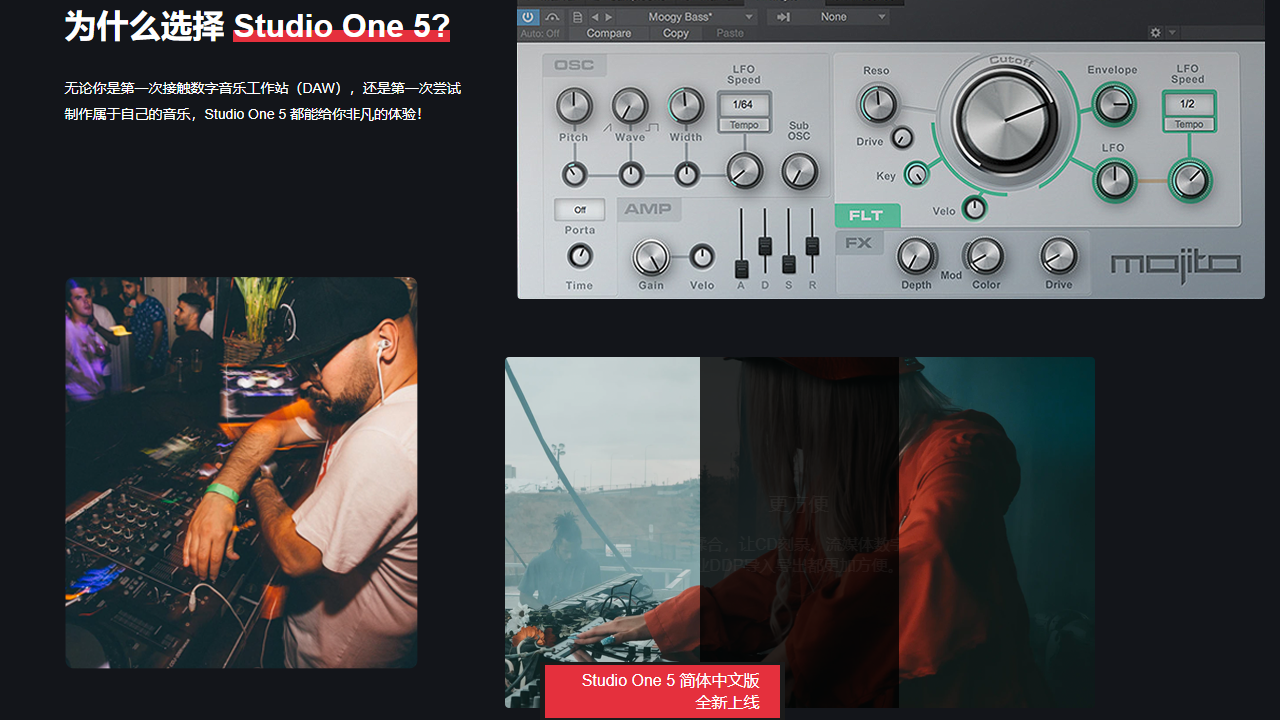Open the preset file document icon

[x=578, y=16]
